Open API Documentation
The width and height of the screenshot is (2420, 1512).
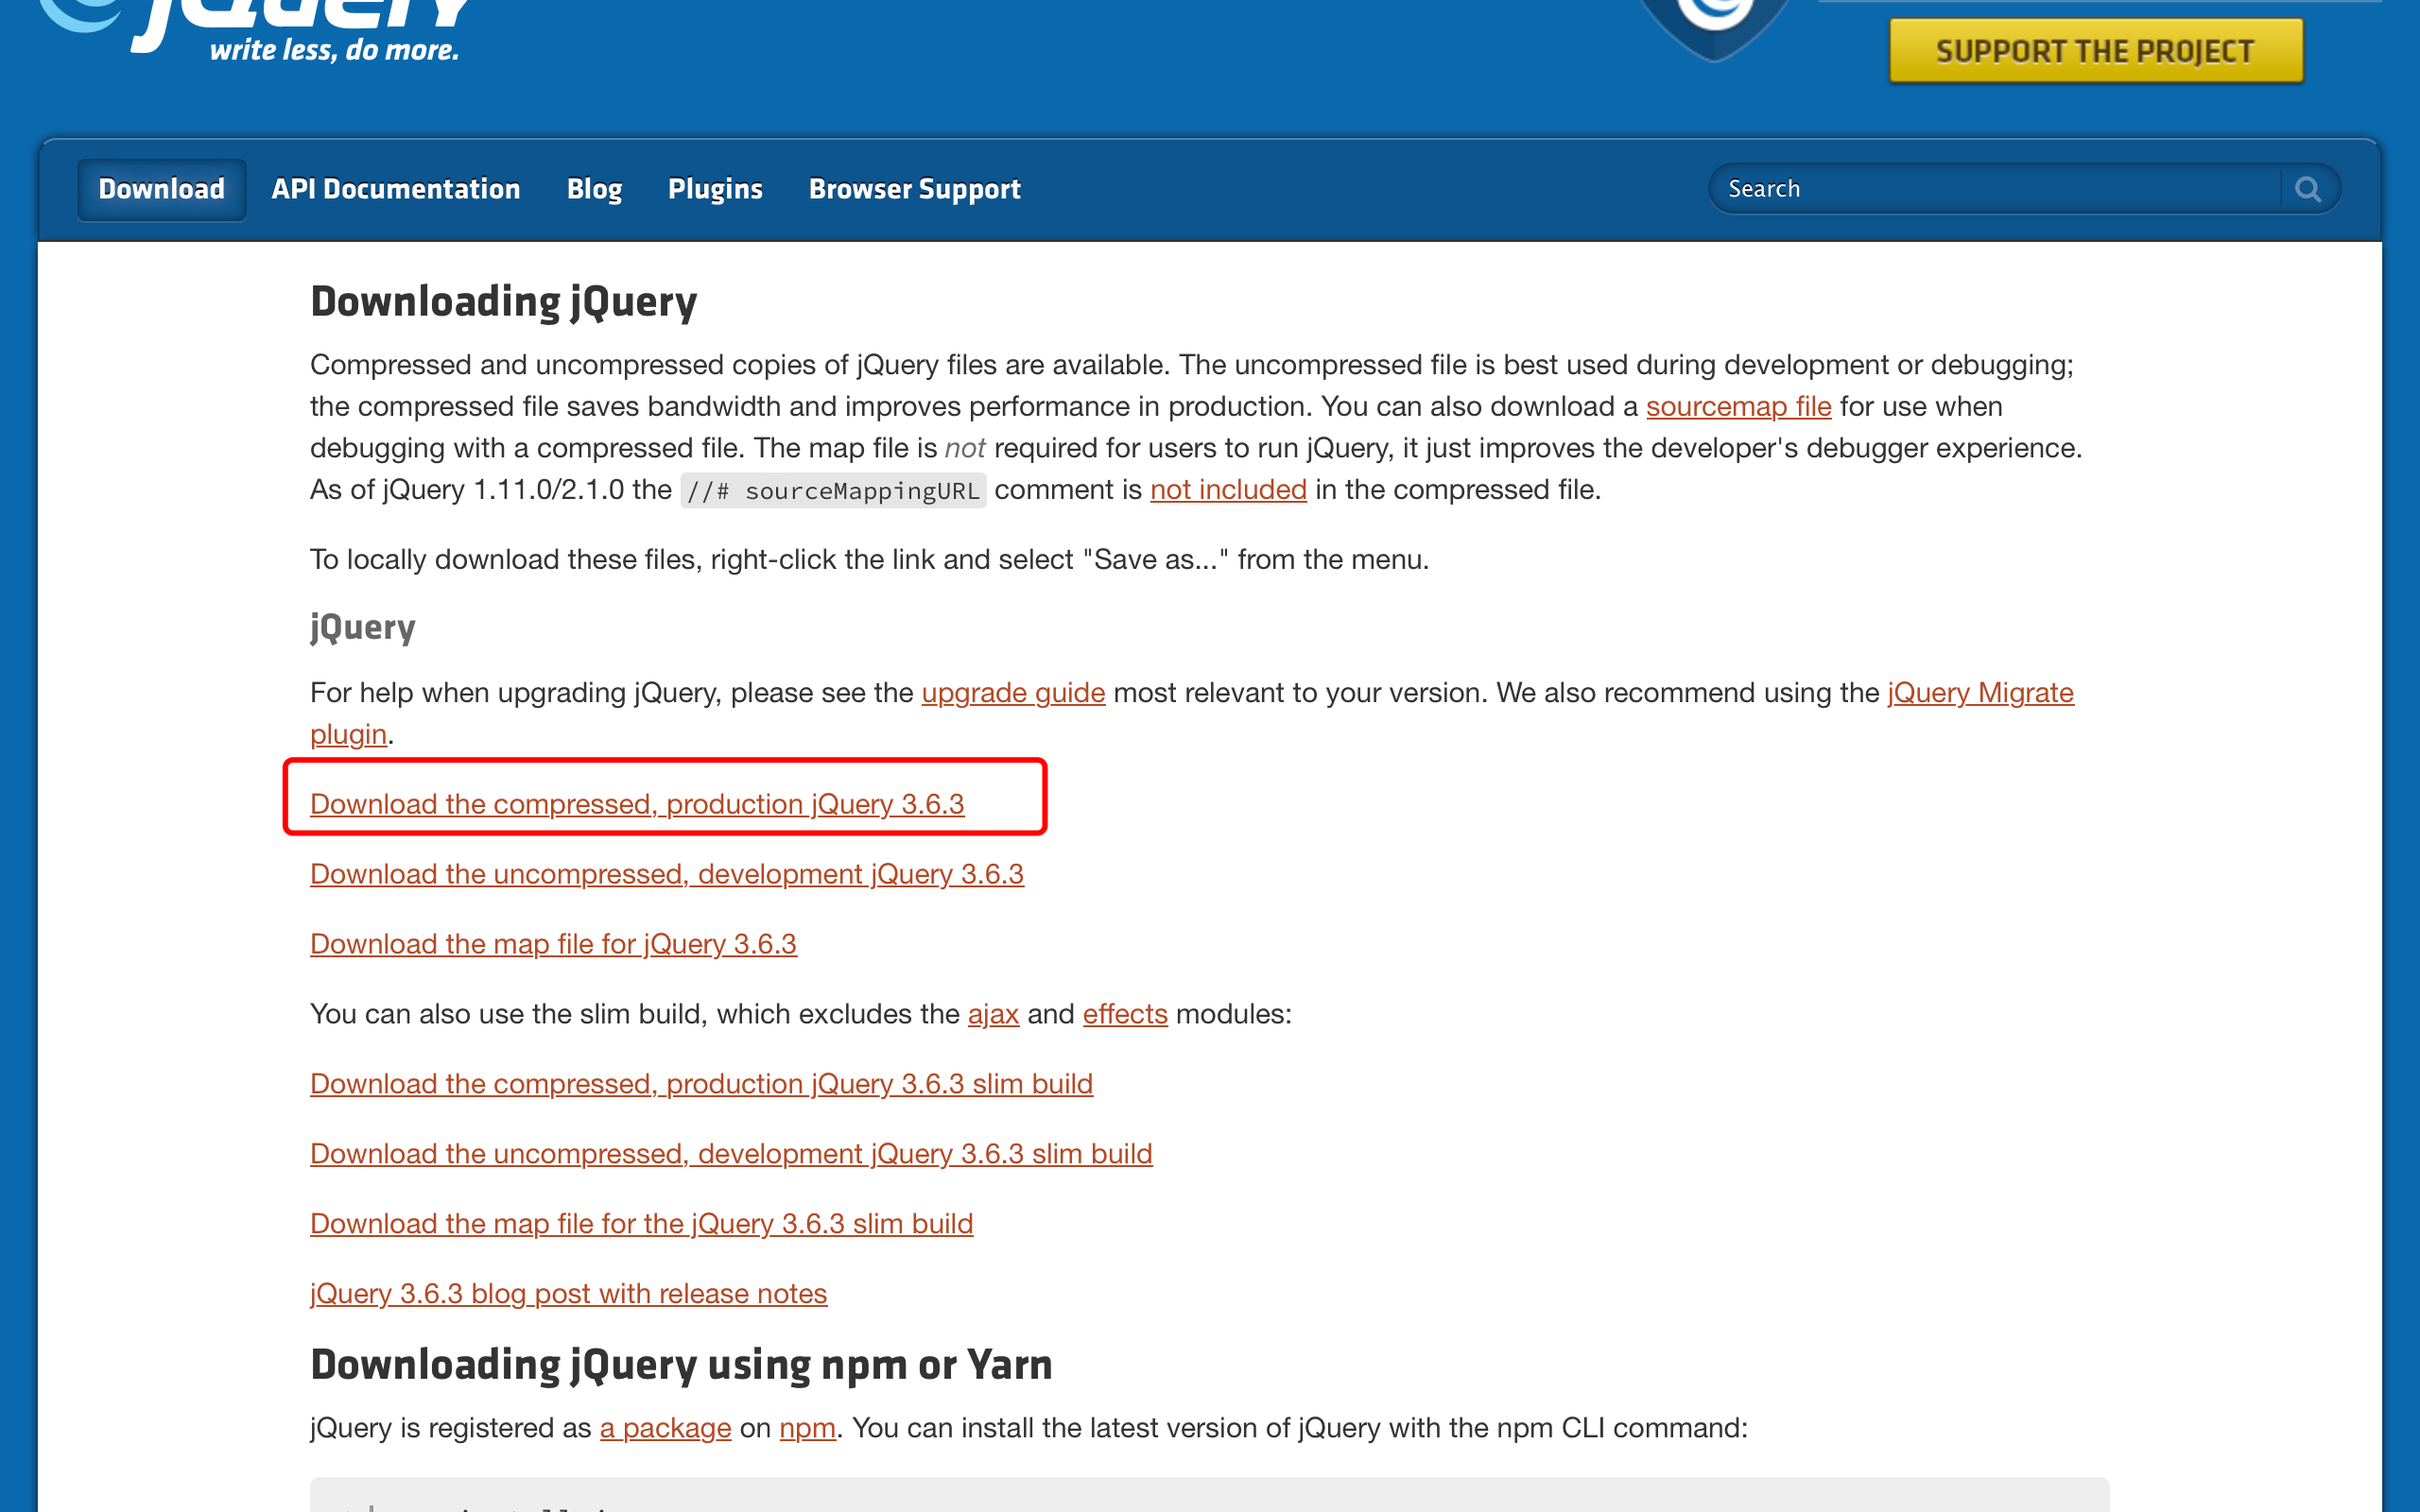click(396, 188)
